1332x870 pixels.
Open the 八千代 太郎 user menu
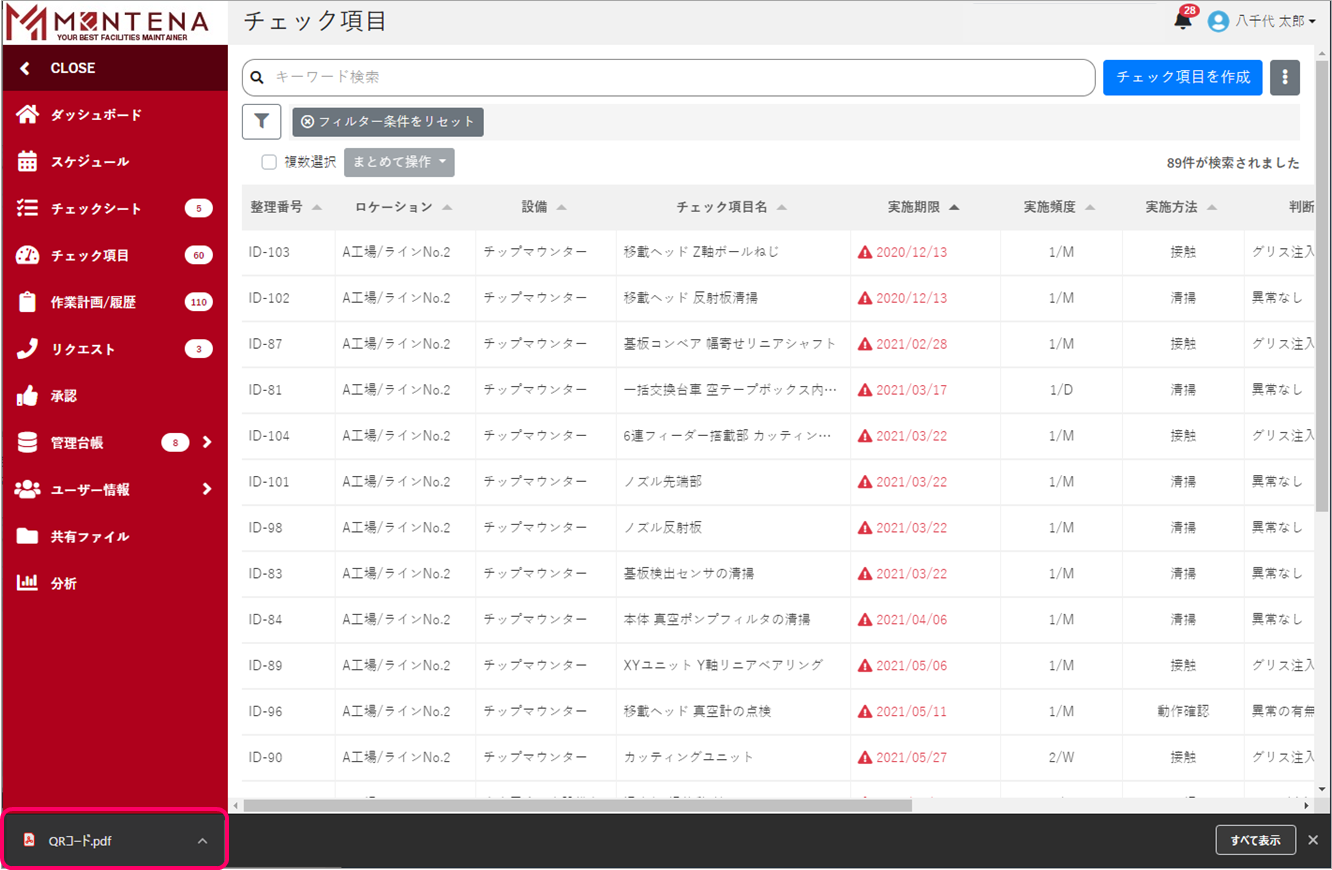tap(1262, 21)
